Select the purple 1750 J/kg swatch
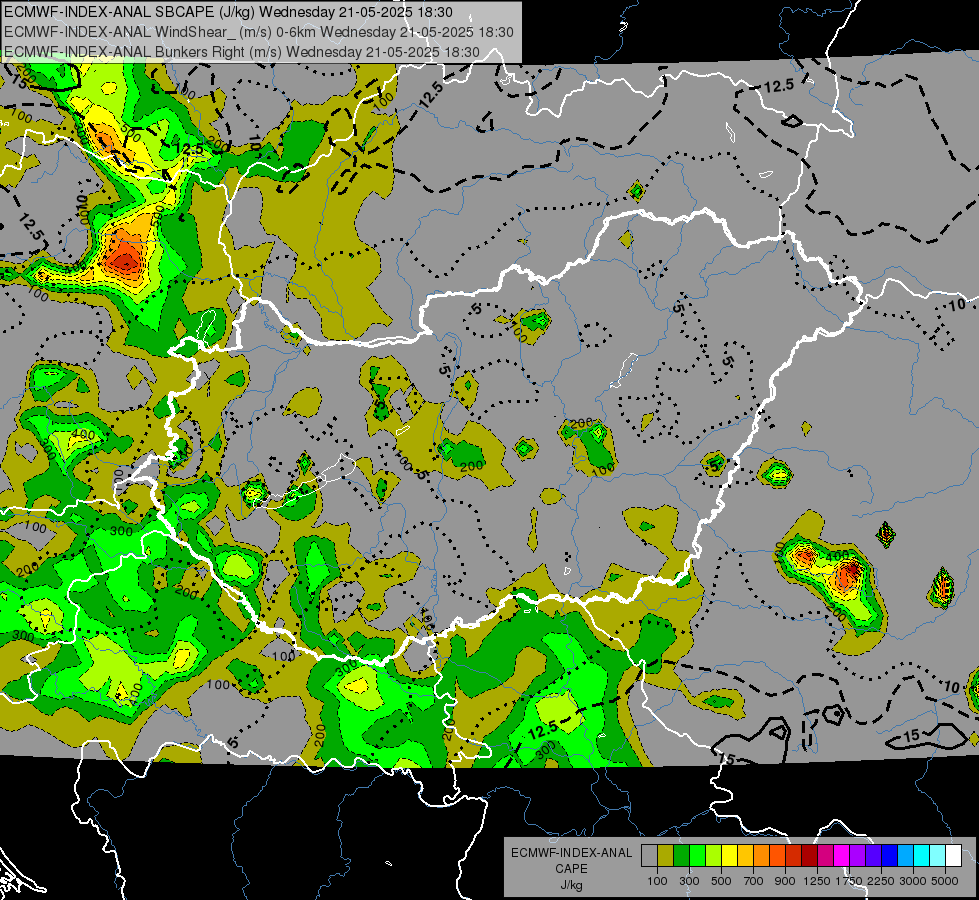Viewport: 979px width, 900px height. (857, 856)
